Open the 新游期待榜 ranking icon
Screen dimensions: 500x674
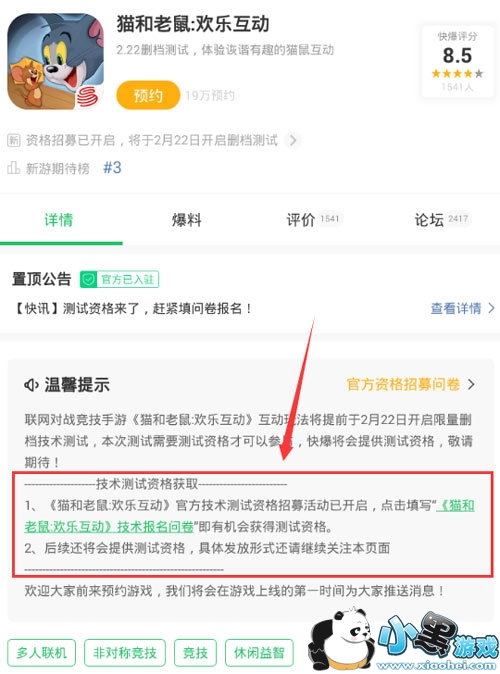click(x=13, y=168)
